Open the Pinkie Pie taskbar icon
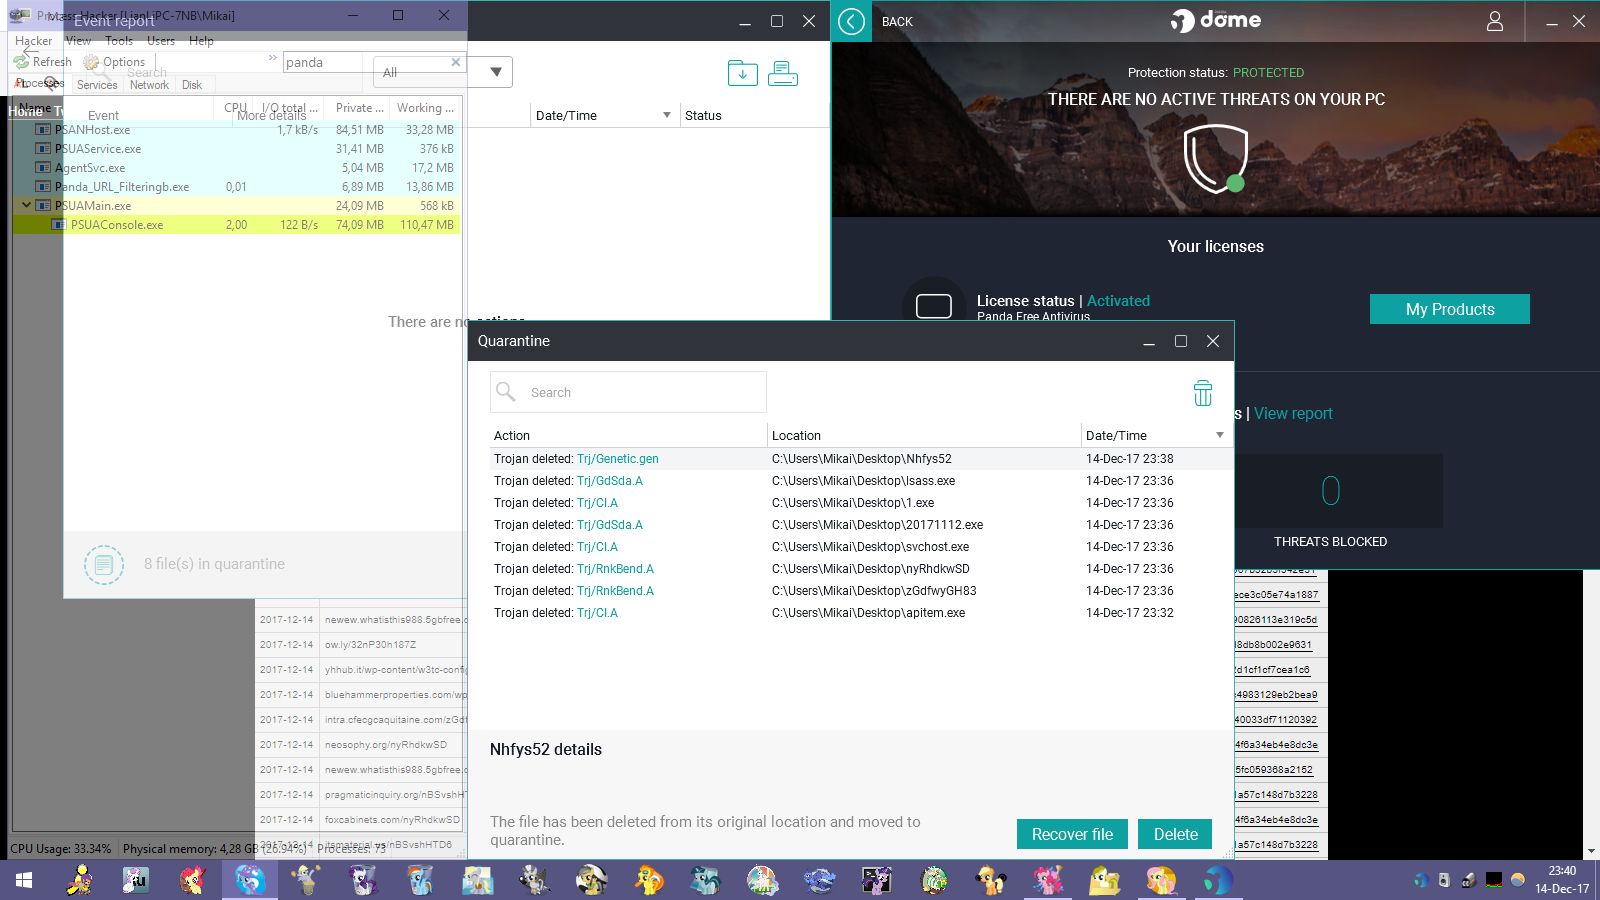This screenshot has height=900, width=1600. [x=1049, y=881]
